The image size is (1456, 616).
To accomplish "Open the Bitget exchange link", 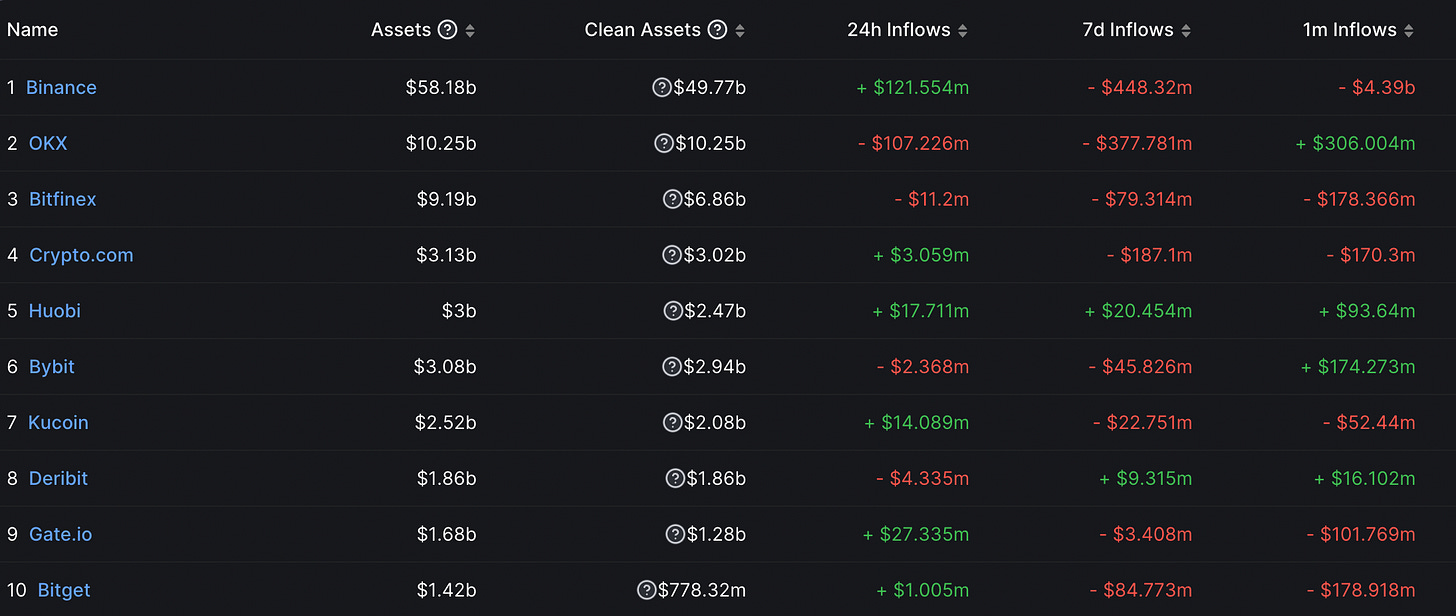I will [x=64, y=591].
